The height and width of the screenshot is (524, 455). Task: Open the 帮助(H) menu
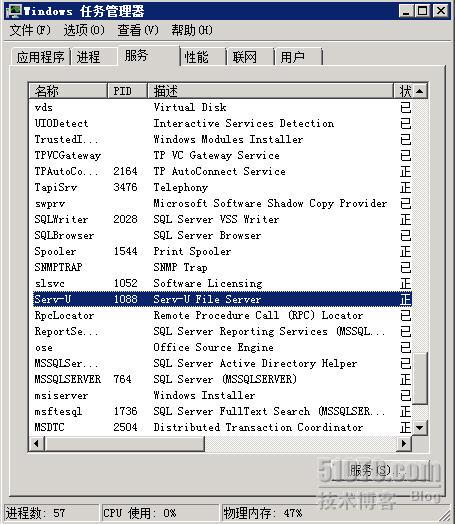coord(192,30)
